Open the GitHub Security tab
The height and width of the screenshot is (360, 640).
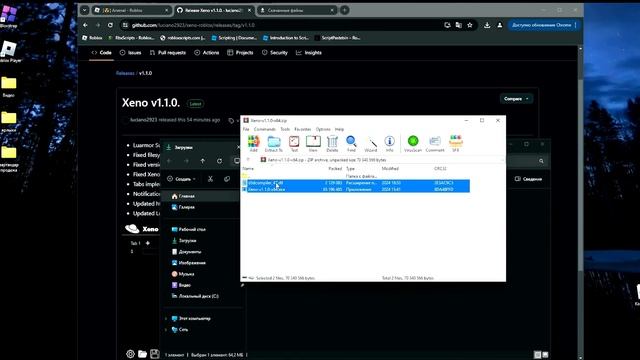[x=274, y=53]
